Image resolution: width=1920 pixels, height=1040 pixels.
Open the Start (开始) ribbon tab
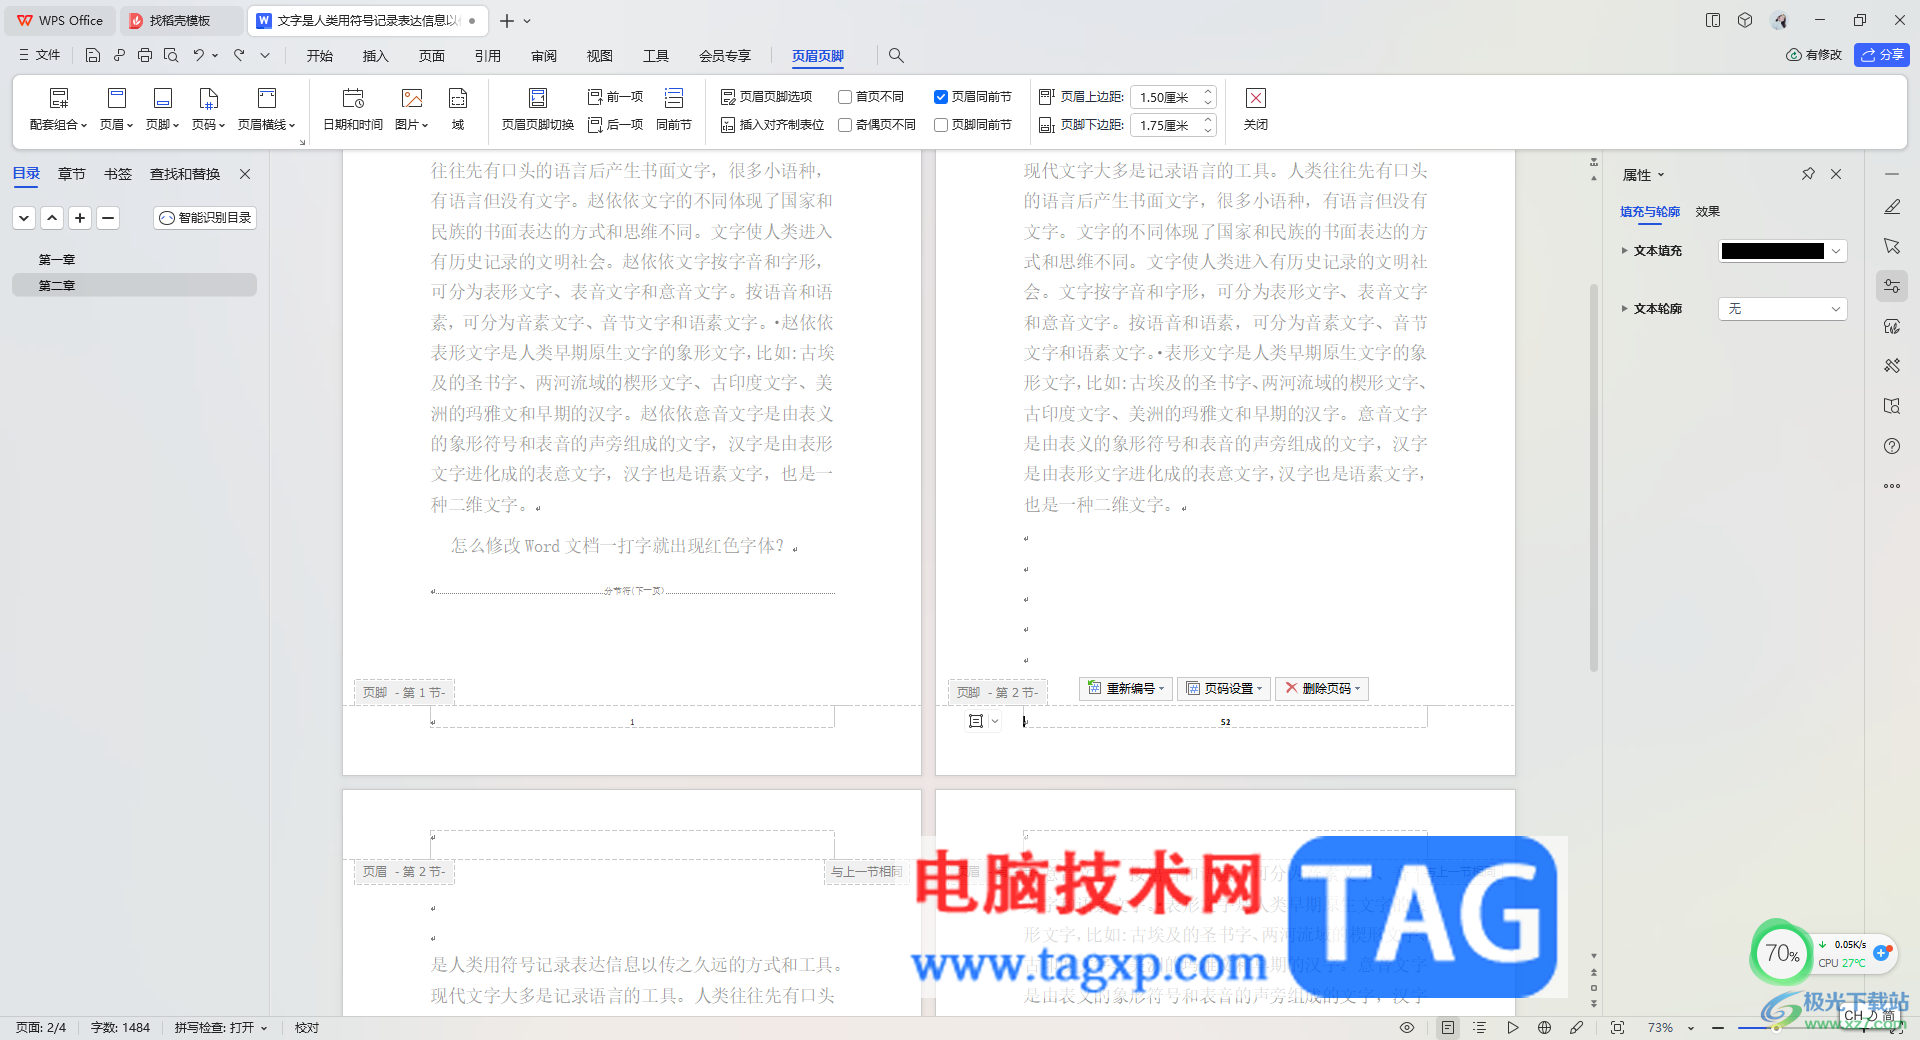[320, 55]
